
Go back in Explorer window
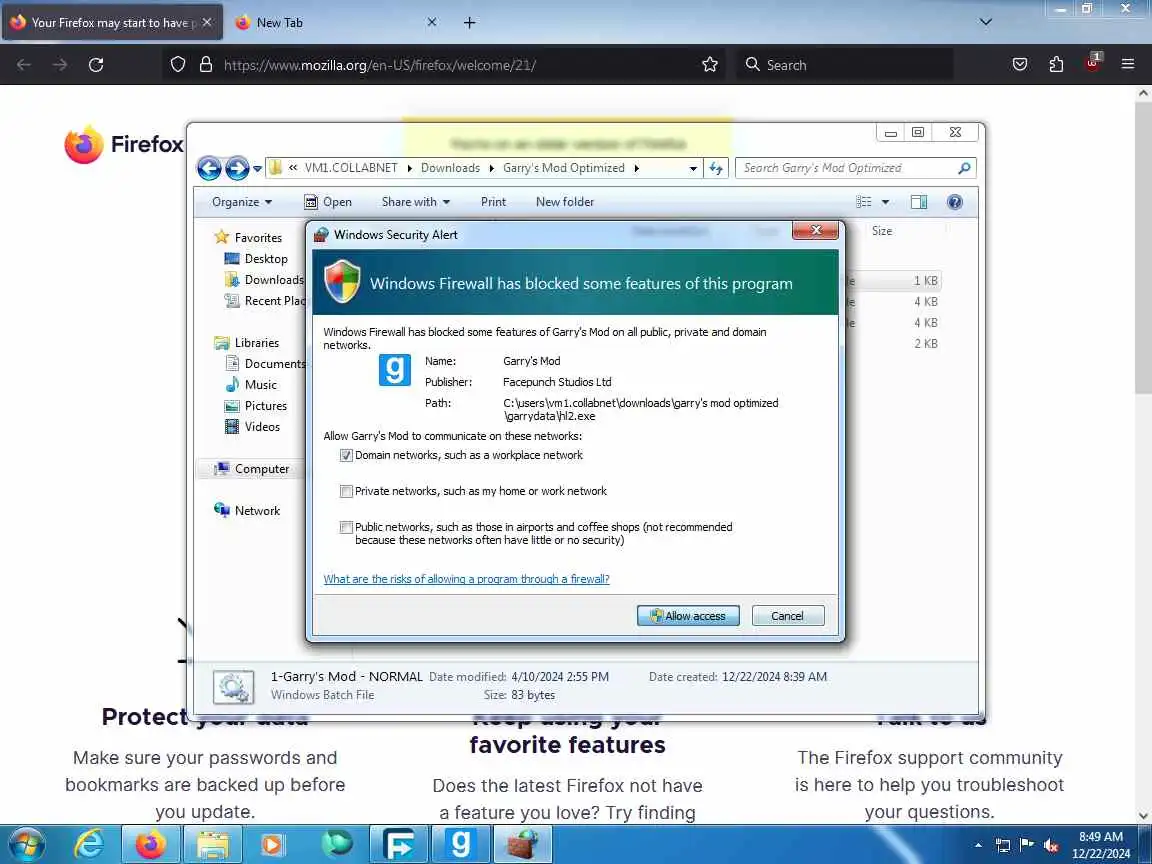coord(209,168)
